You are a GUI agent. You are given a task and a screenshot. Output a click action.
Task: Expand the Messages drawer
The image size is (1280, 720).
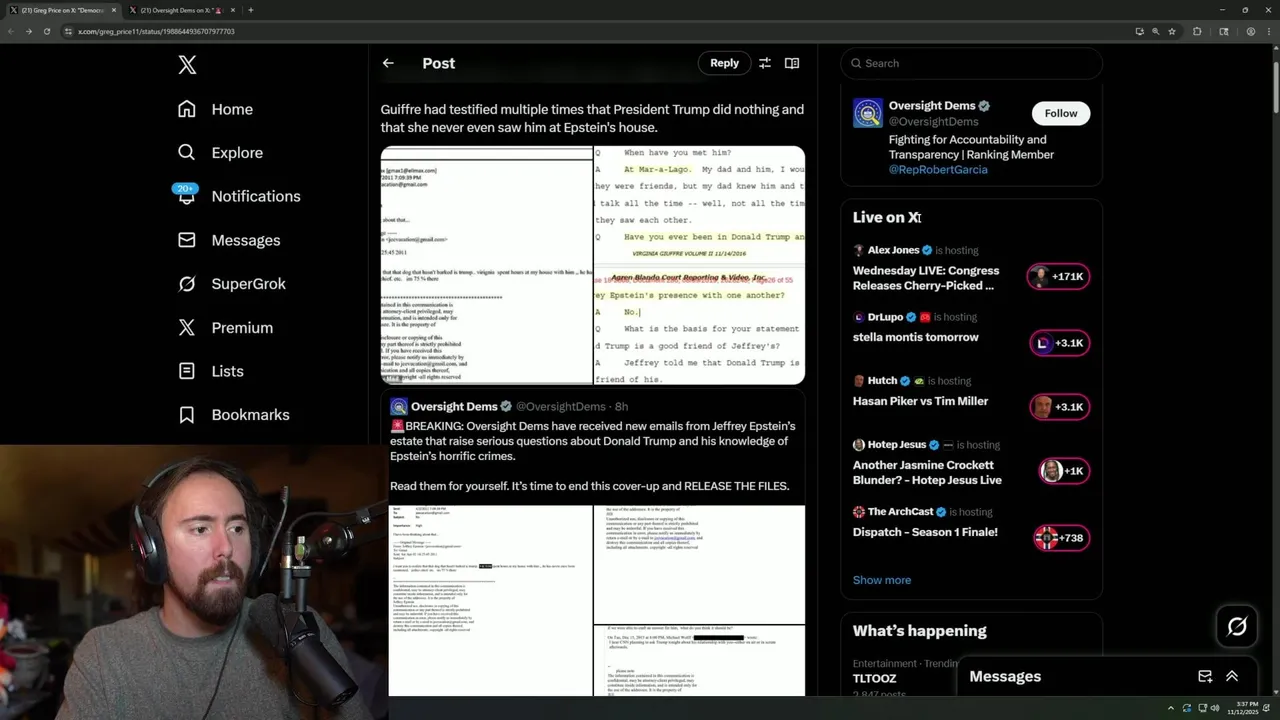tap(1232, 676)
